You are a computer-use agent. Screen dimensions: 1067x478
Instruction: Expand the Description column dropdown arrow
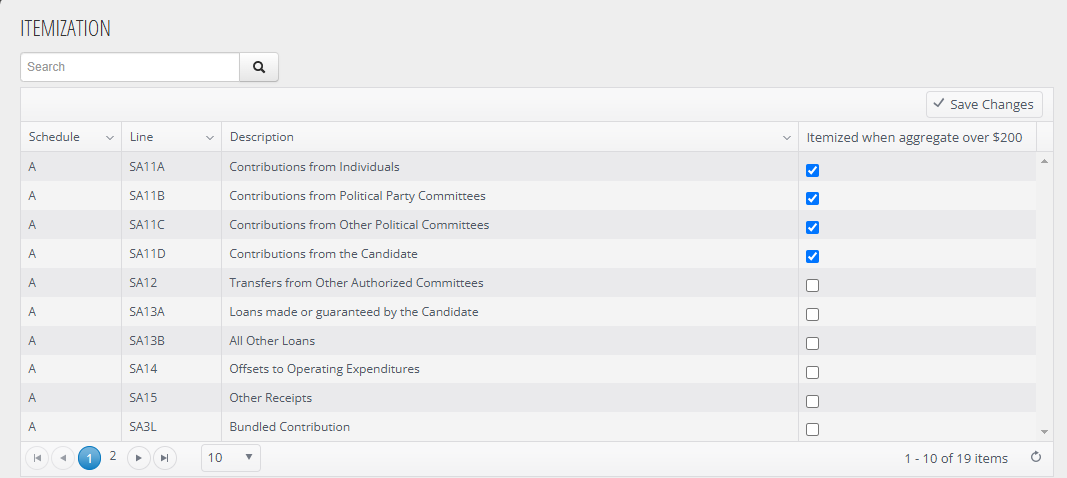pos(787,138)
